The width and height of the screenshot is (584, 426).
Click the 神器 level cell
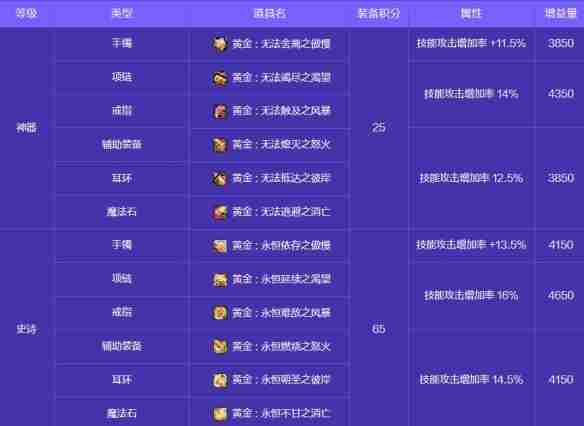click(x=27, y=128)
